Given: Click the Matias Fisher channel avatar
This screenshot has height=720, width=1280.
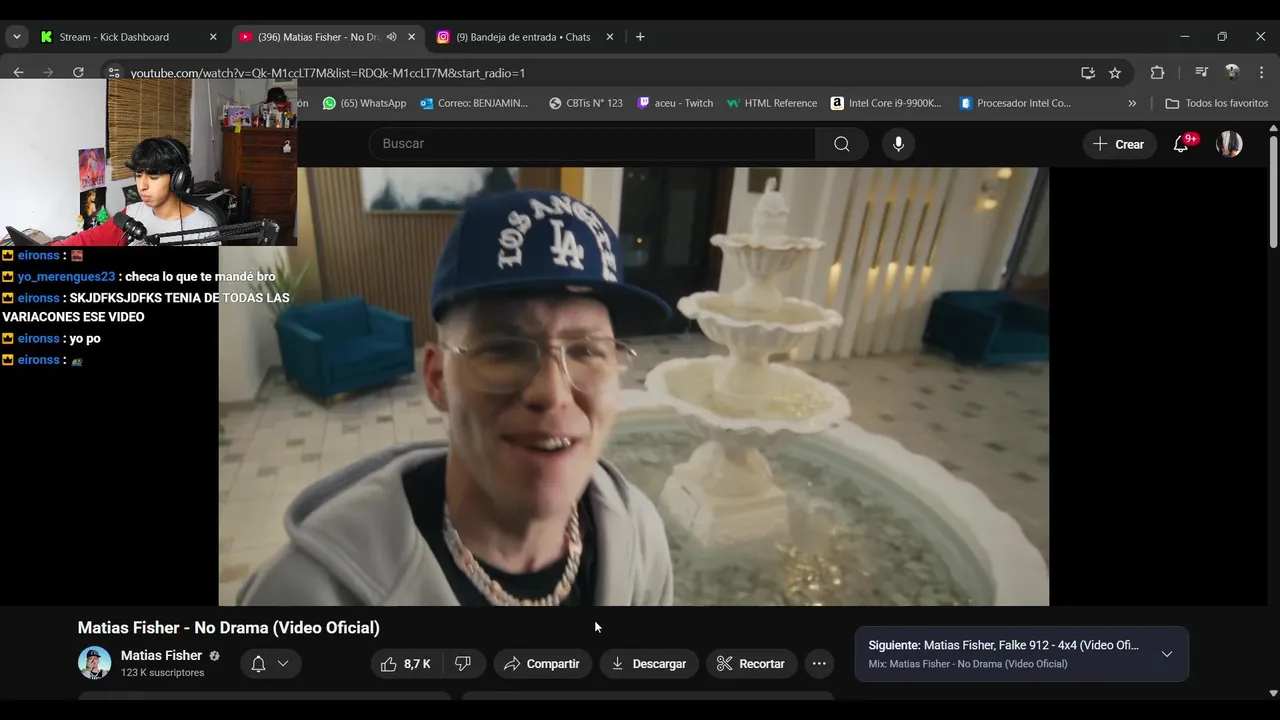Looking at the screenshot, I should [x=95, y=663].
